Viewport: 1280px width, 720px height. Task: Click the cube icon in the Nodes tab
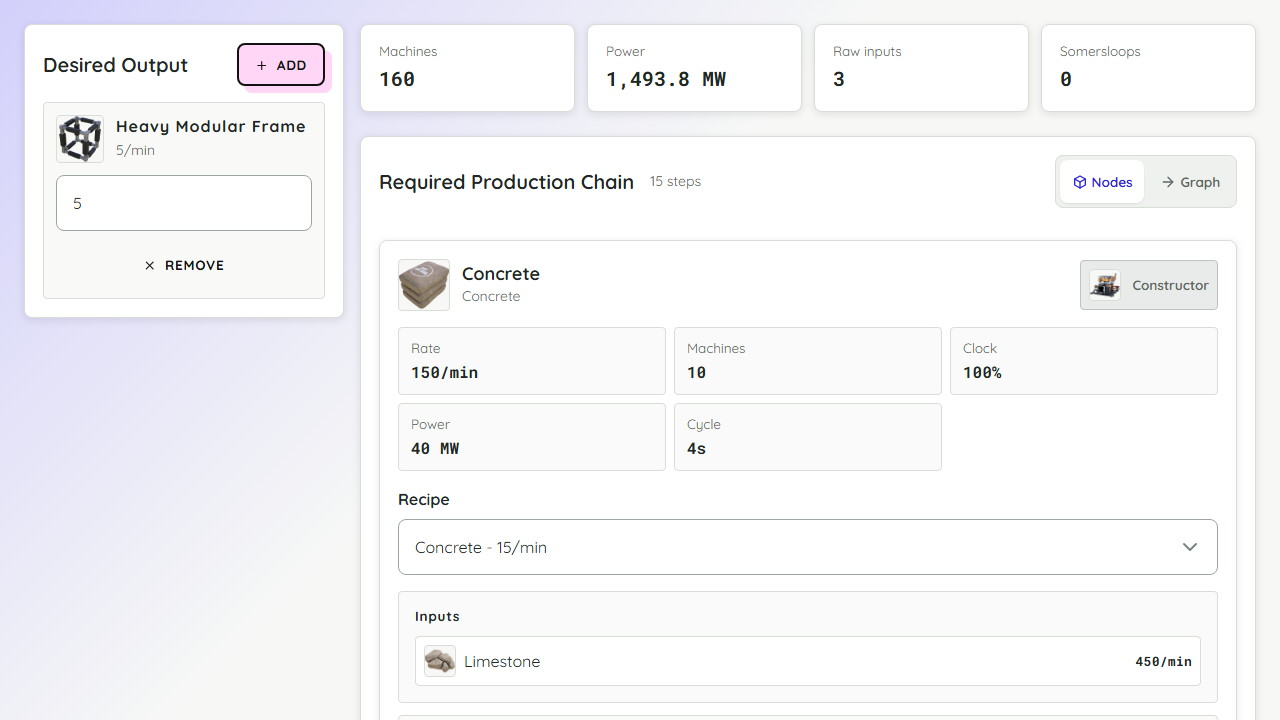[x=1080, y=182]
